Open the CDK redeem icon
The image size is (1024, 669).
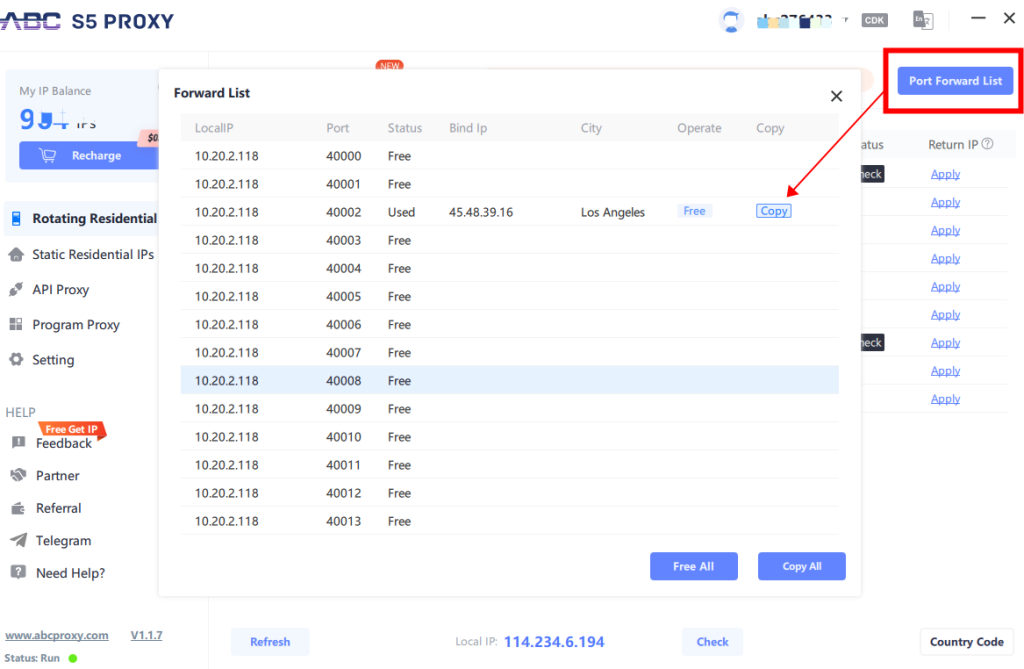(x=874, y=20)
